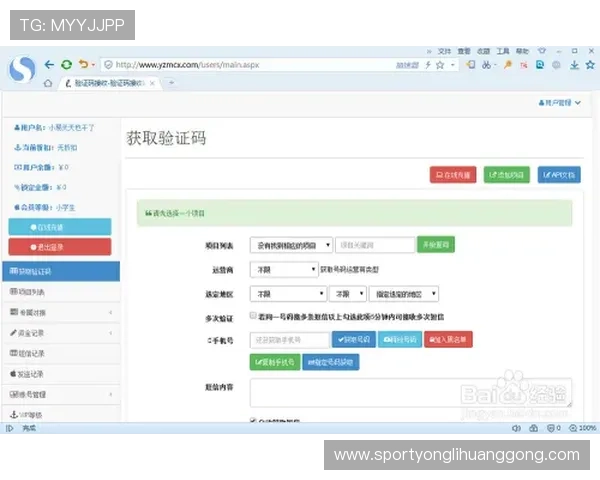
Task: Open address bar dropdown arrow
Action: [x=453, y=65]
